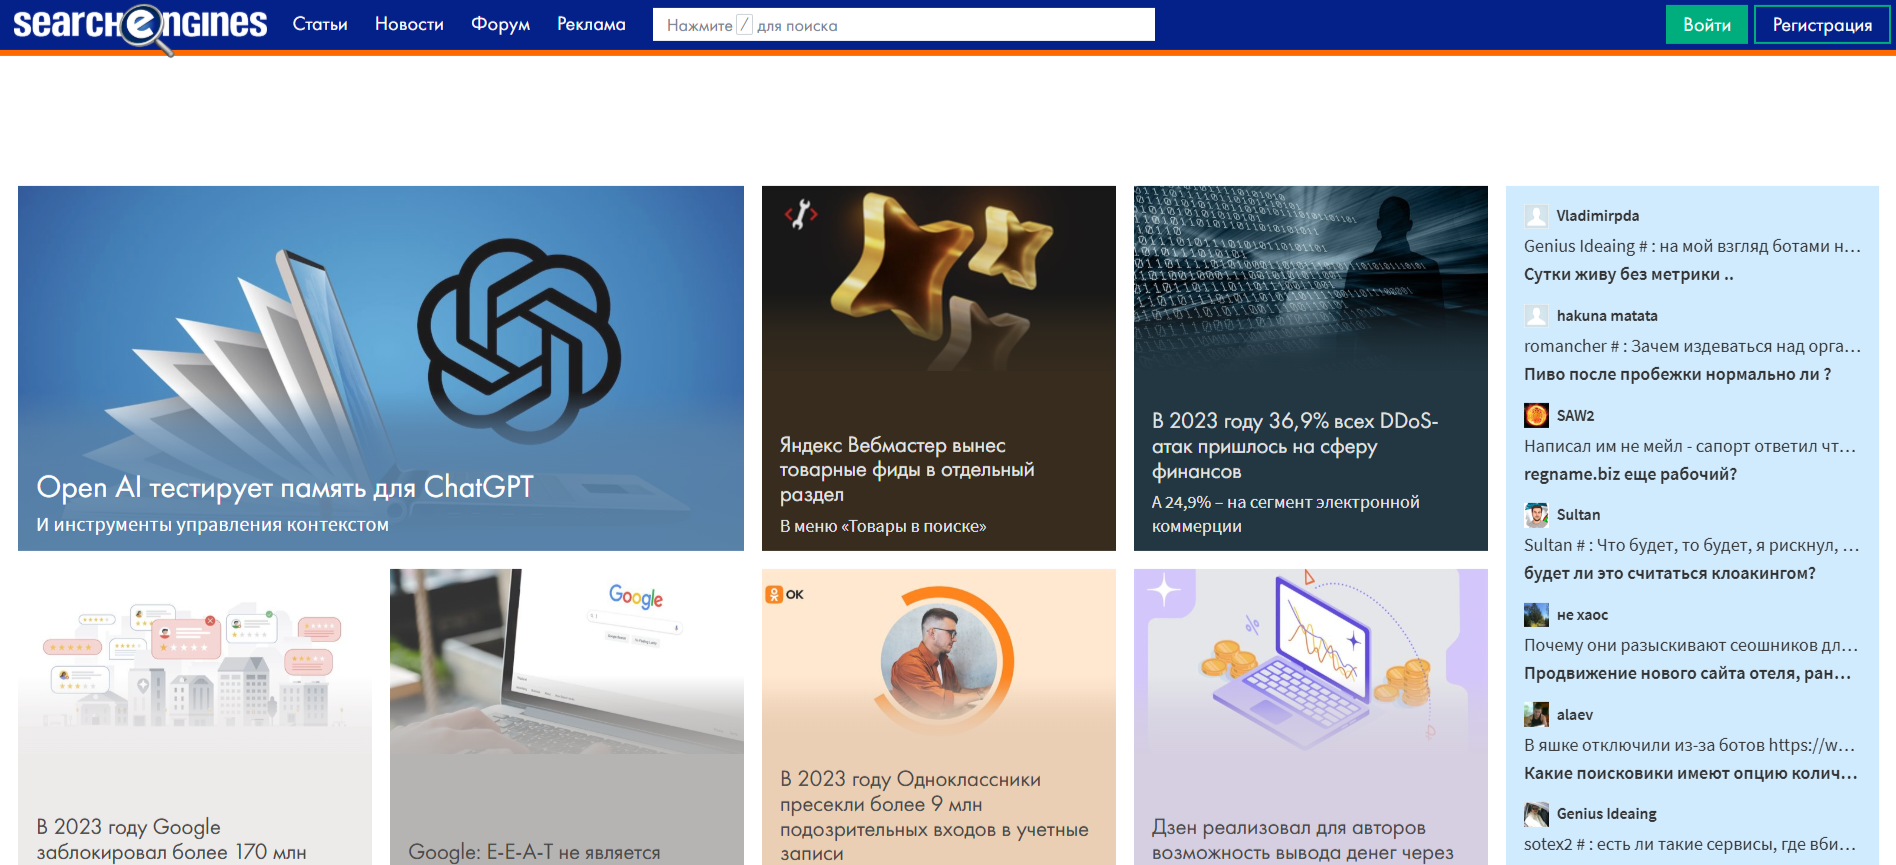Go to the Новости section

pyautogui.click(x=409, y=24)
